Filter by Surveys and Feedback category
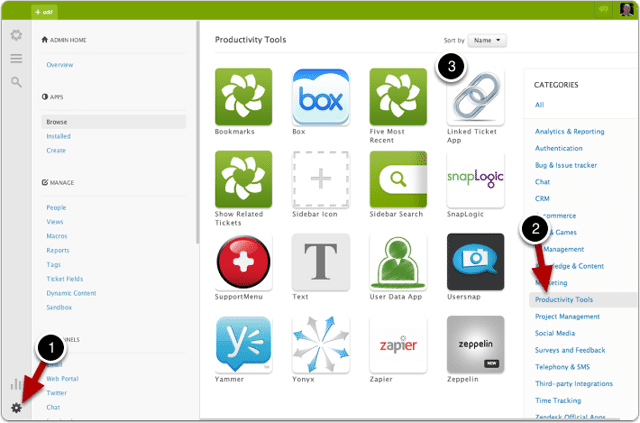This screenshot has height=423, width=640. click(570, 350)
